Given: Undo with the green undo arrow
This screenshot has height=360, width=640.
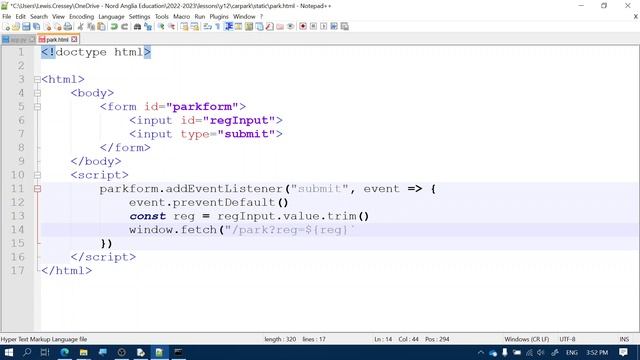Looking at the screenshot, I should click(114, 27).
